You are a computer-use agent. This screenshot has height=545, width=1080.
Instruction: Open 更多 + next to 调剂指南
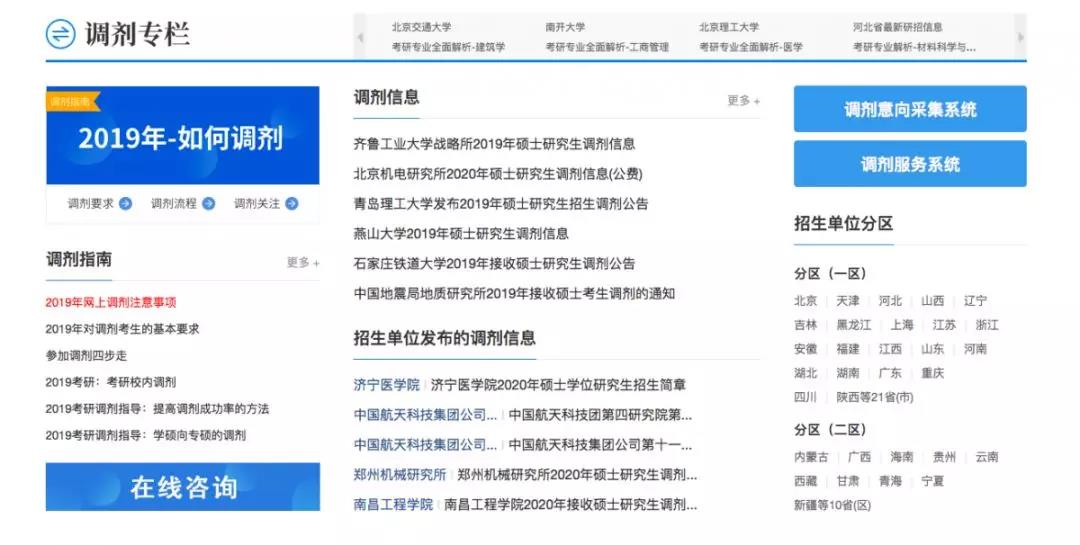[x=303, y=263]
